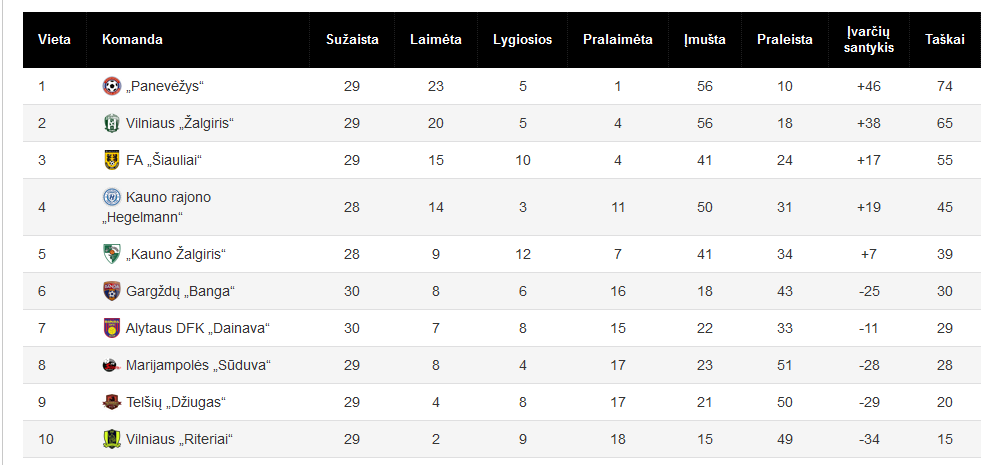Sort table by Taškai column header
This screenshot has width=995, height=465.
tap(945, 39)
